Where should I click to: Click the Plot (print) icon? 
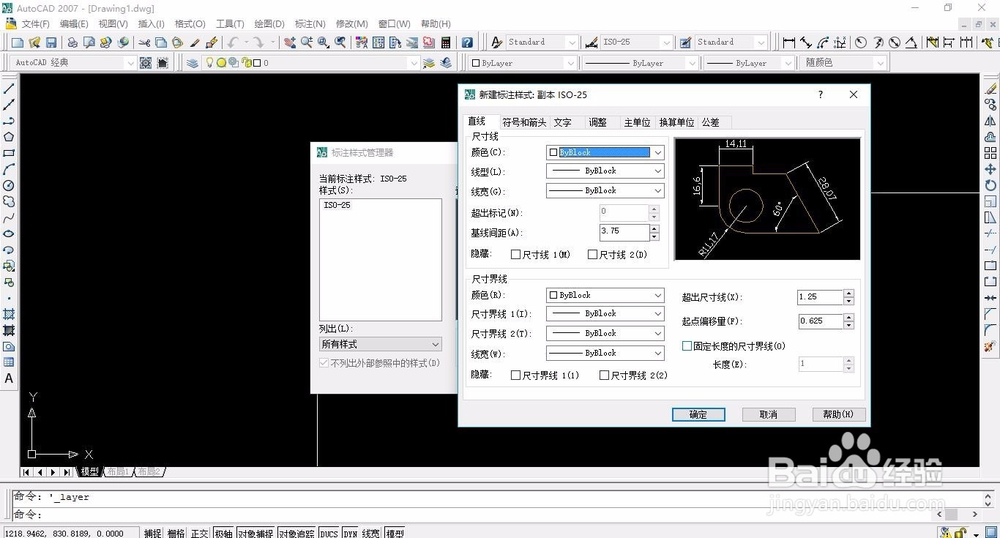point(72,42)
